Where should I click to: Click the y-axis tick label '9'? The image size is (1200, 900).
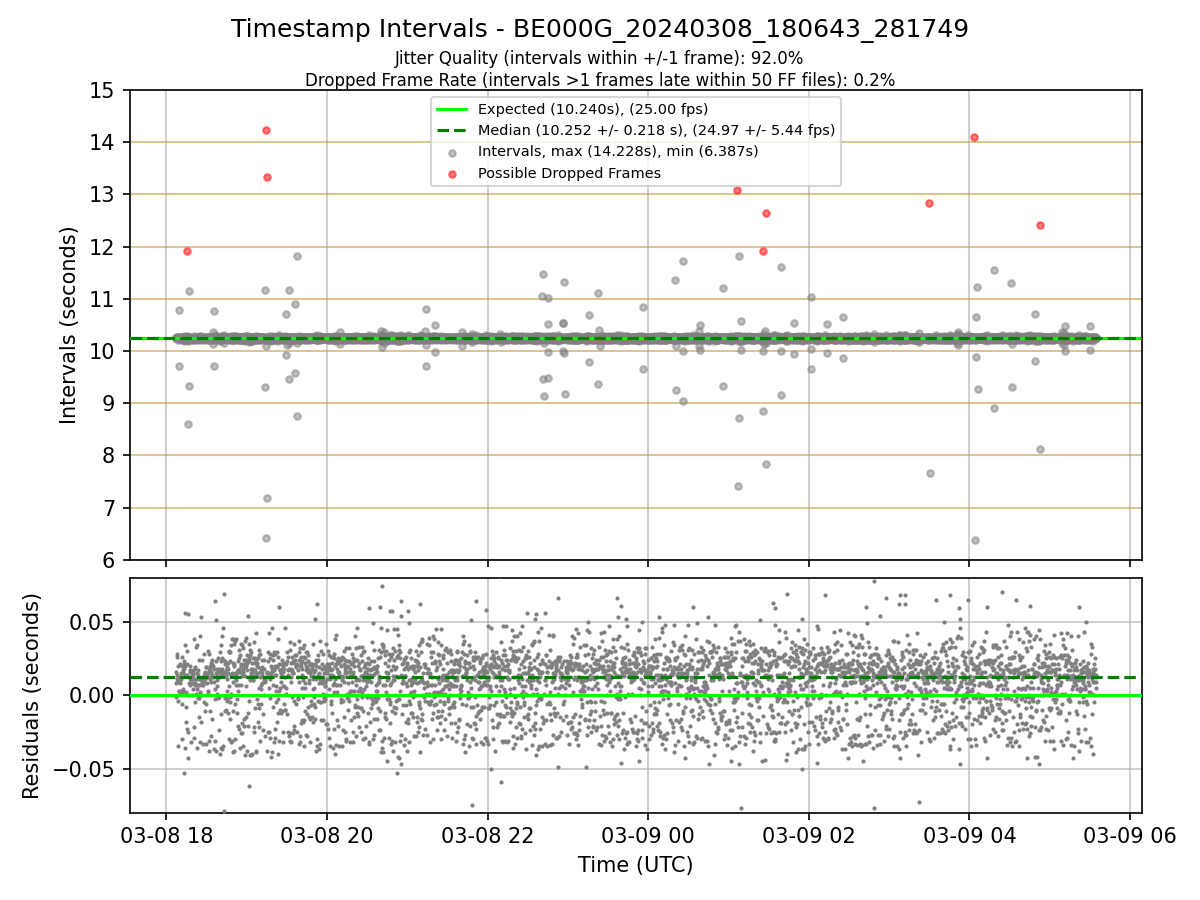point(109,403)
